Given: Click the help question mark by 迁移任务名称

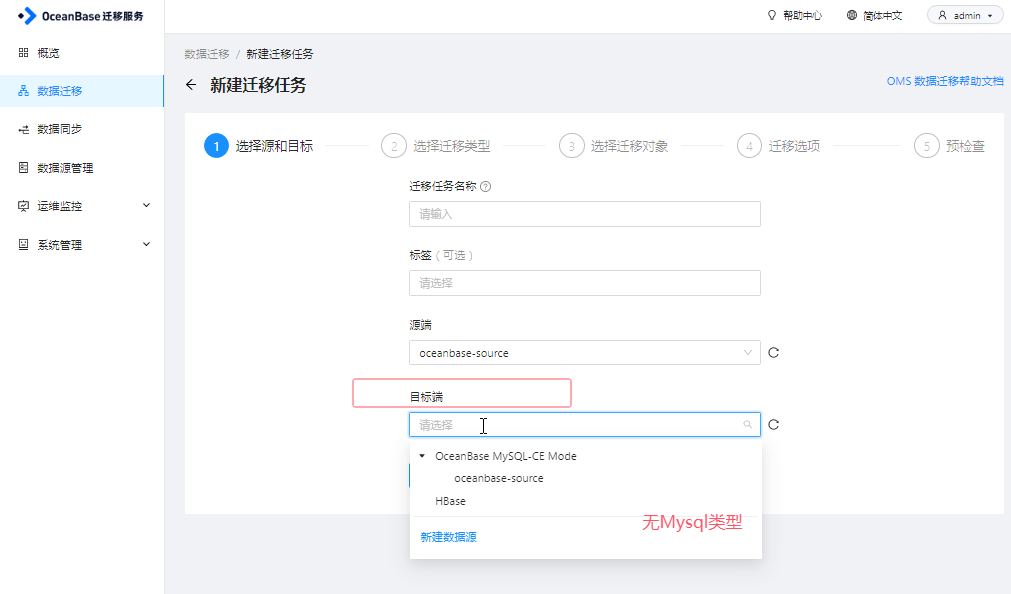Looking at the screenshot, I should (x=486, y=186).
